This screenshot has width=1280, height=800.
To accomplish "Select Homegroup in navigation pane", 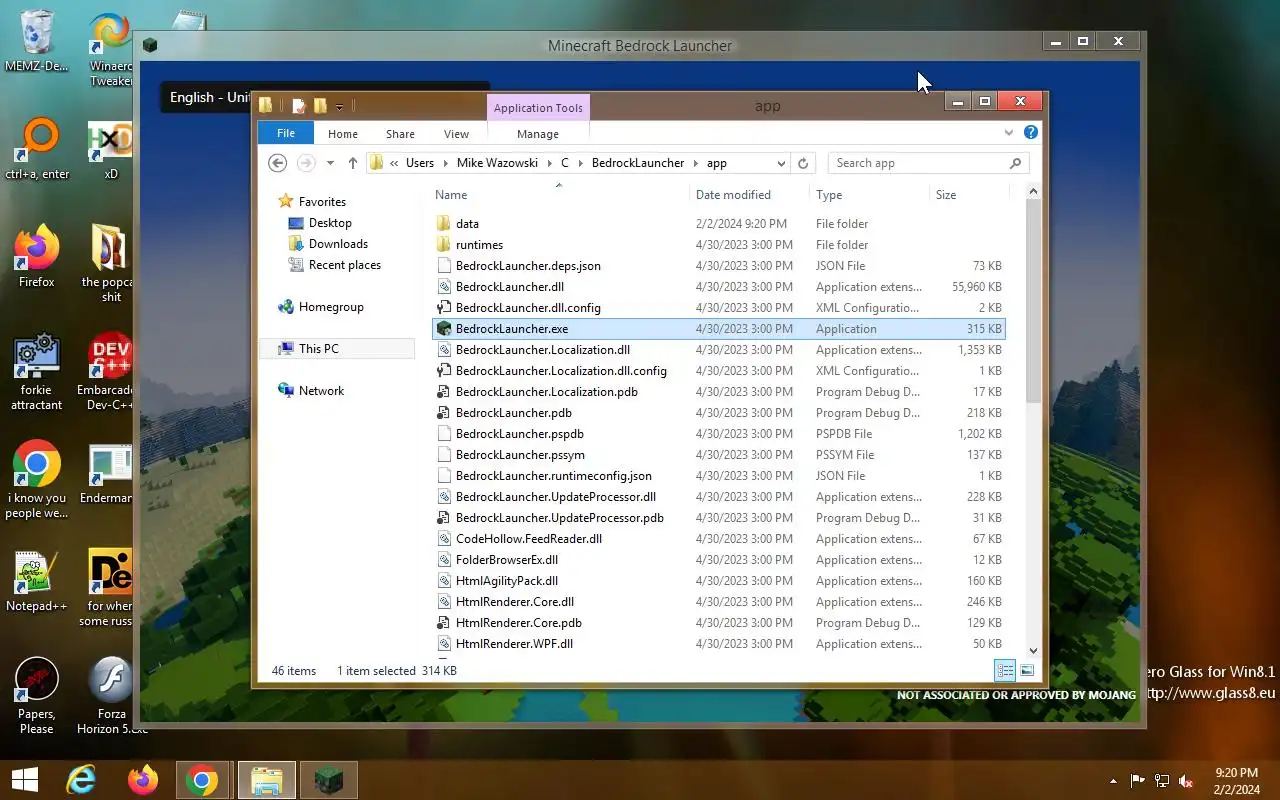I will (331, 307).
